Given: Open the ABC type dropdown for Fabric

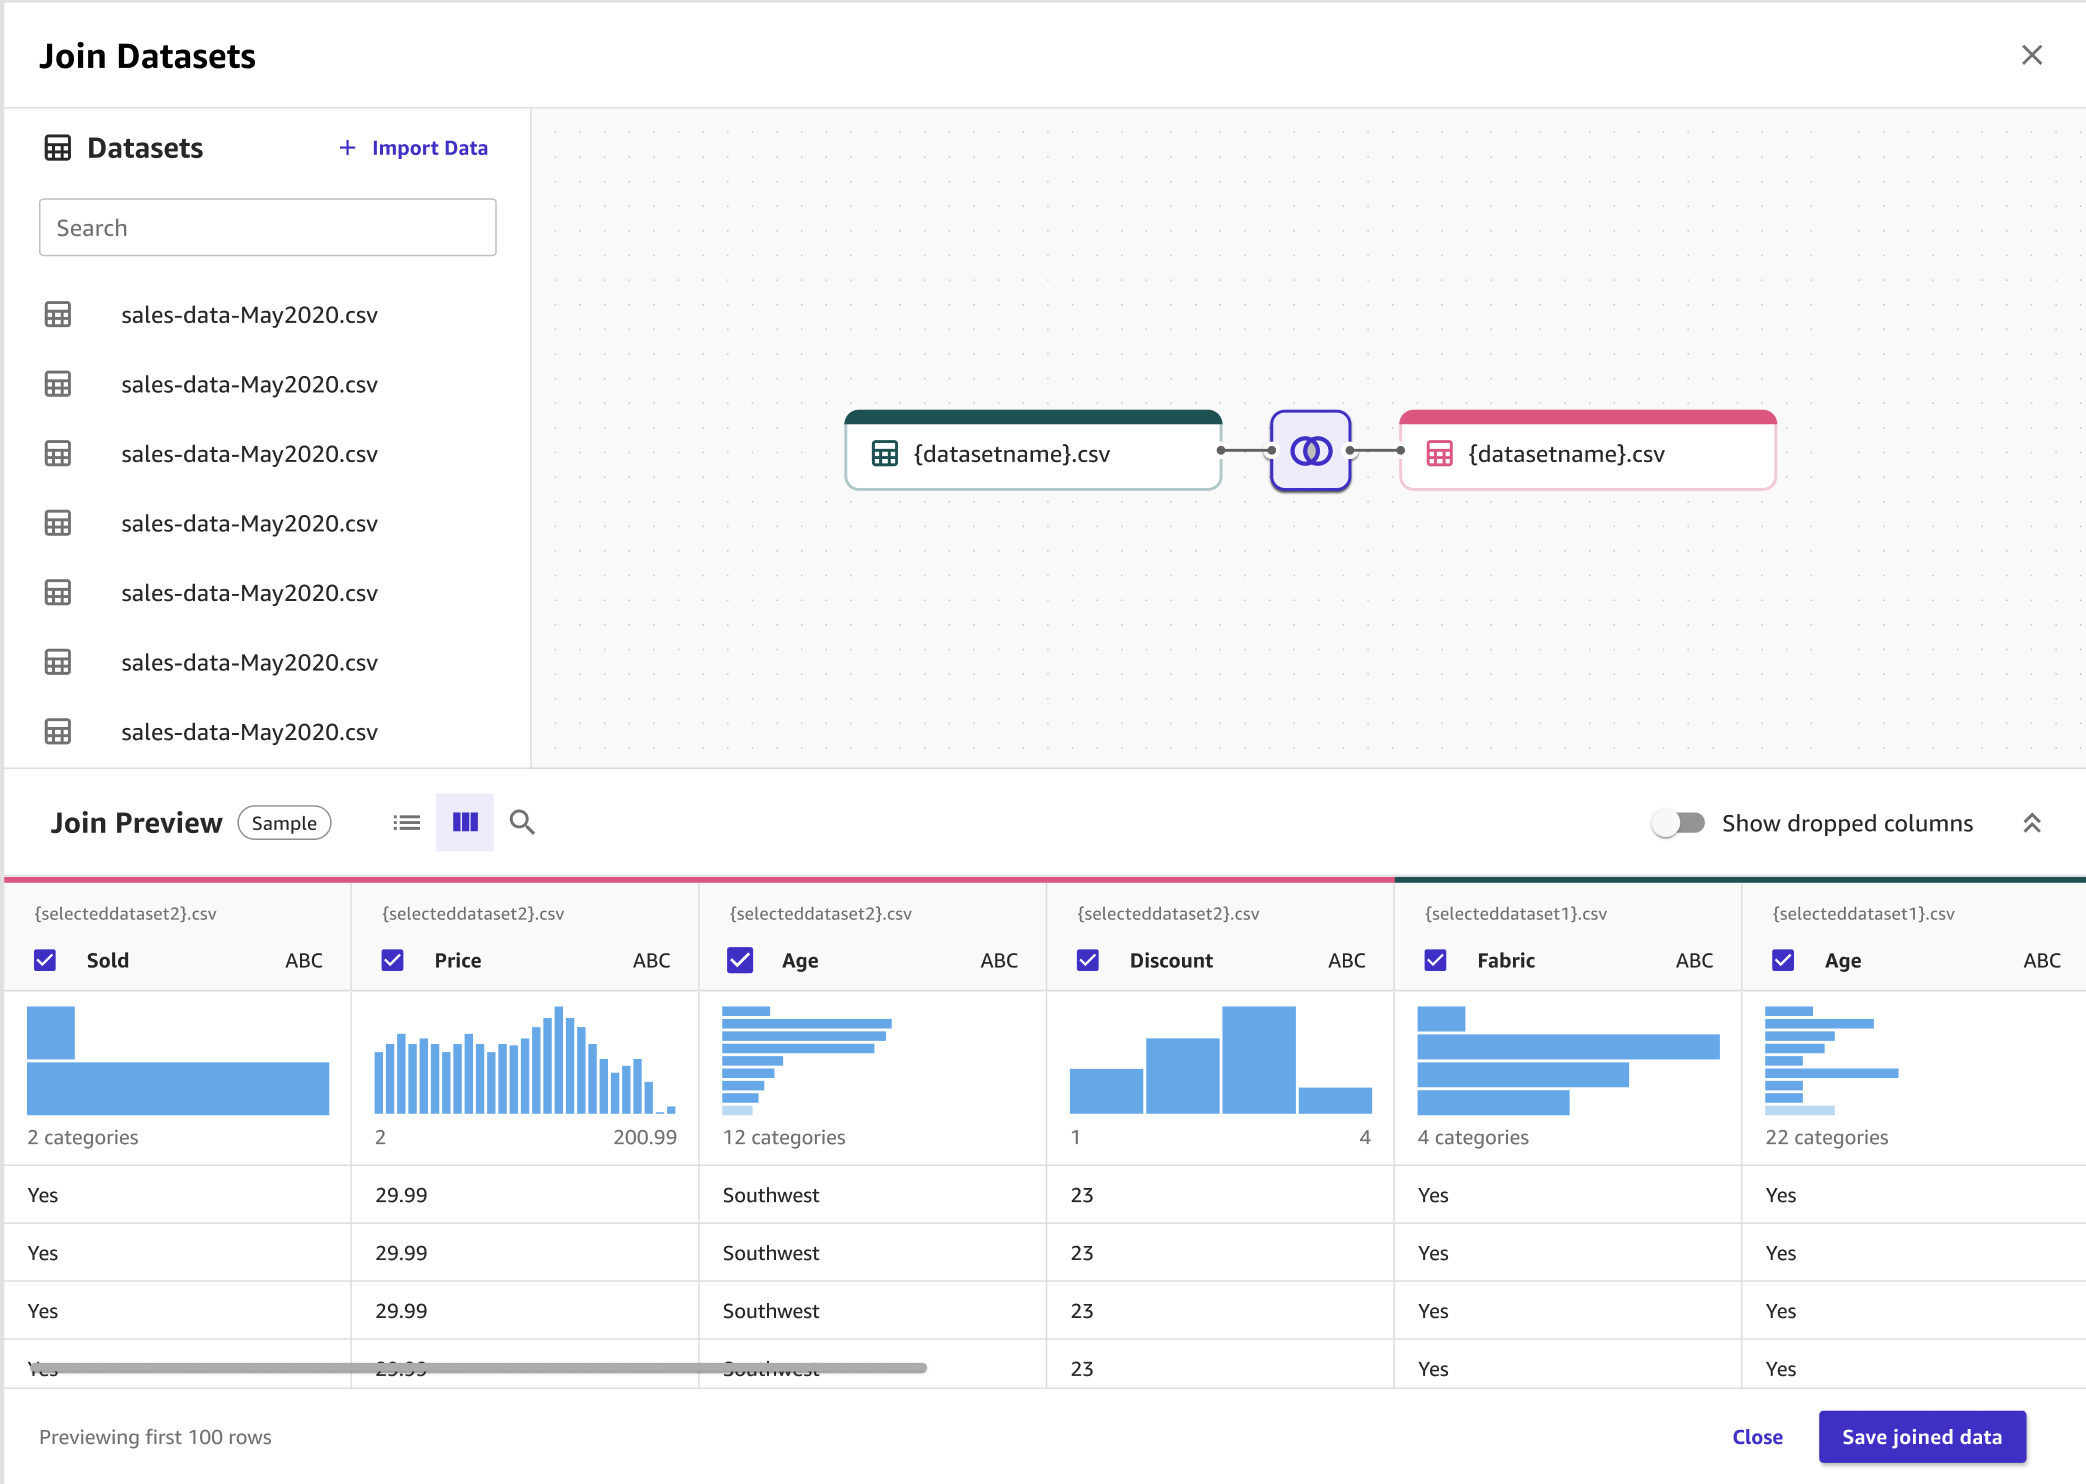Looking at the screenshot, I should (1694, 960).
